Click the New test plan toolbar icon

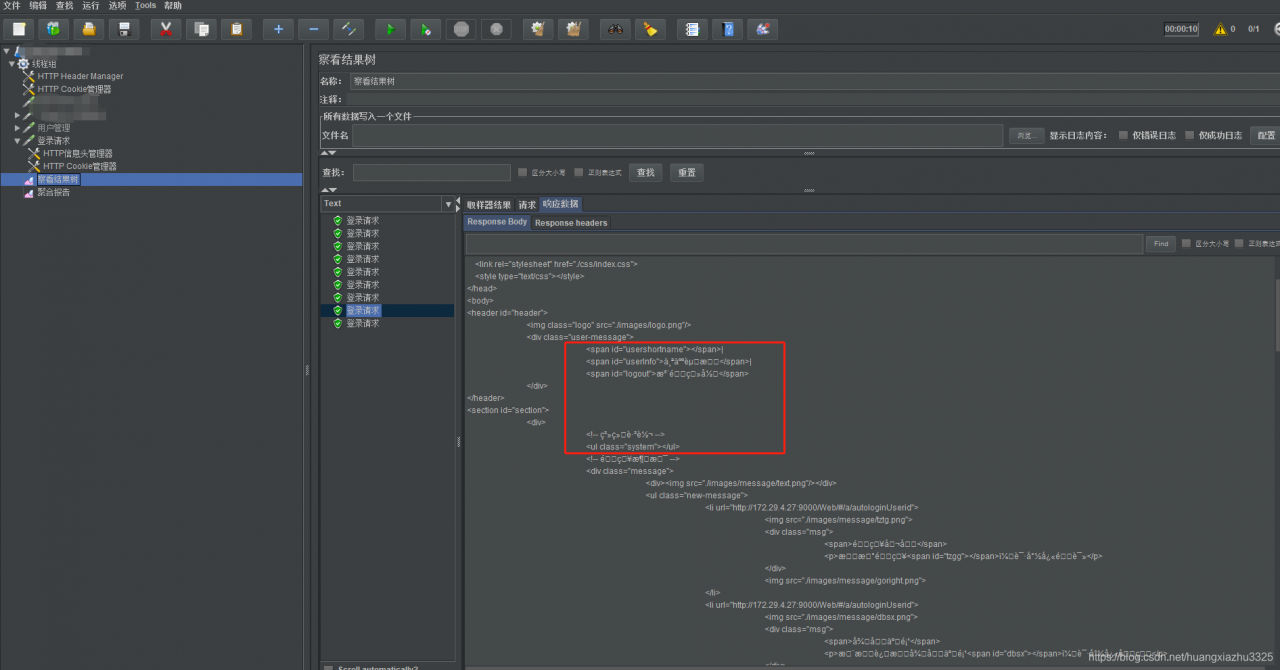click(19, 29)
